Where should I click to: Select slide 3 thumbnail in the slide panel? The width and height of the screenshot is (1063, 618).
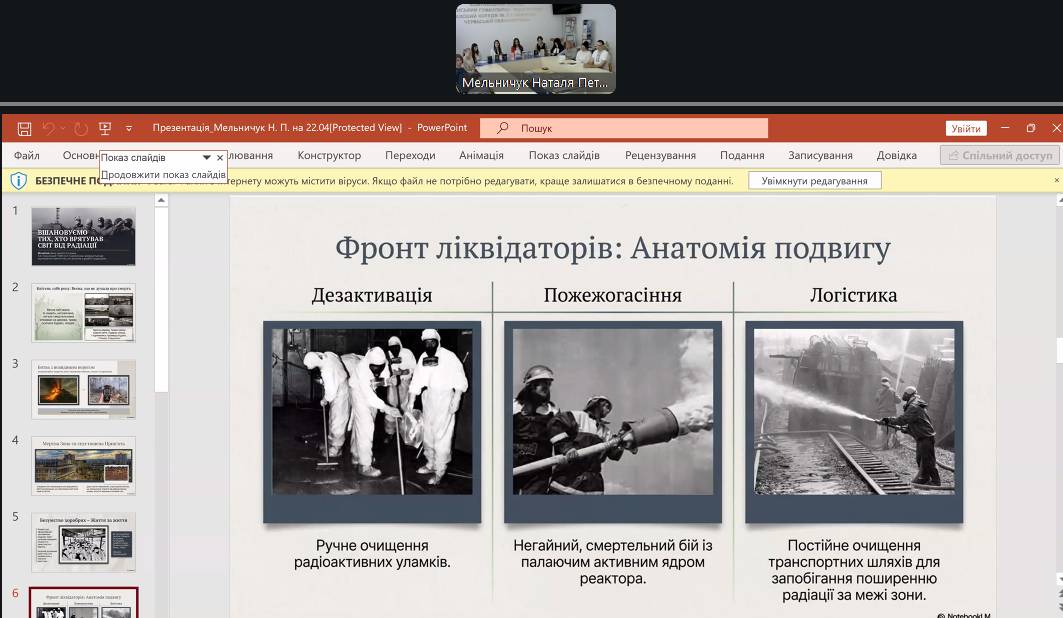point(84,389)
